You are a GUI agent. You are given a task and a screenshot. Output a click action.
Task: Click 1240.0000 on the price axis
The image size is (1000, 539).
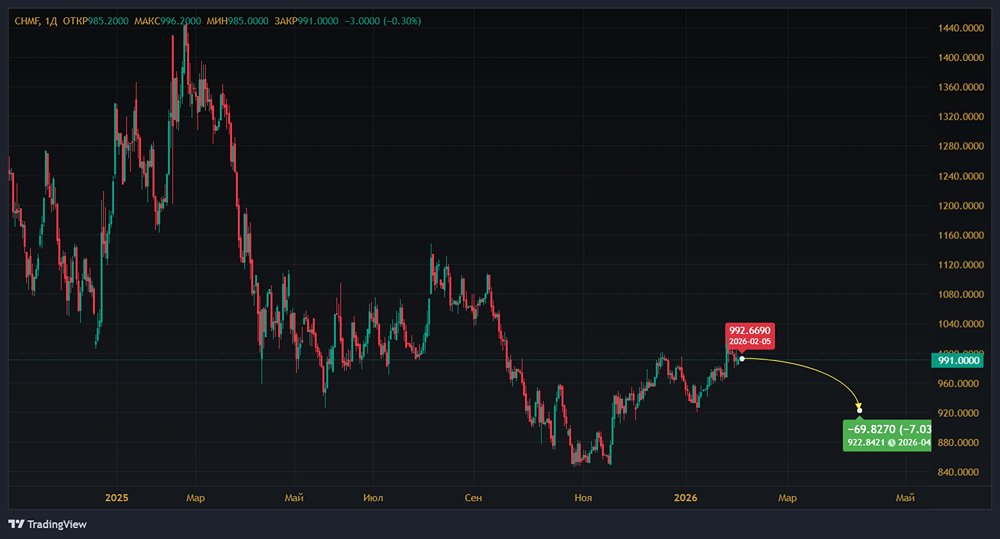(961, 176)
